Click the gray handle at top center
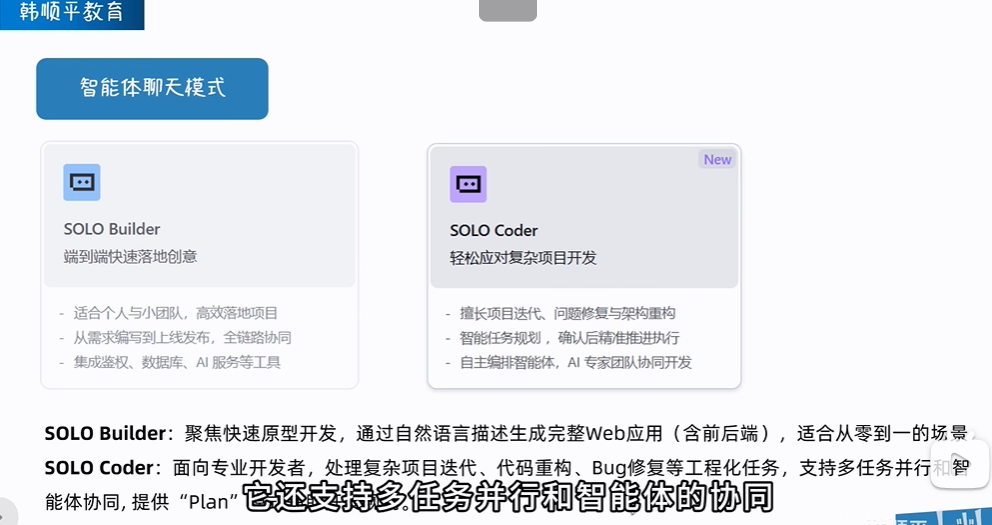The image size is (992, 525). pyautogui.click(x=507, y=9)
